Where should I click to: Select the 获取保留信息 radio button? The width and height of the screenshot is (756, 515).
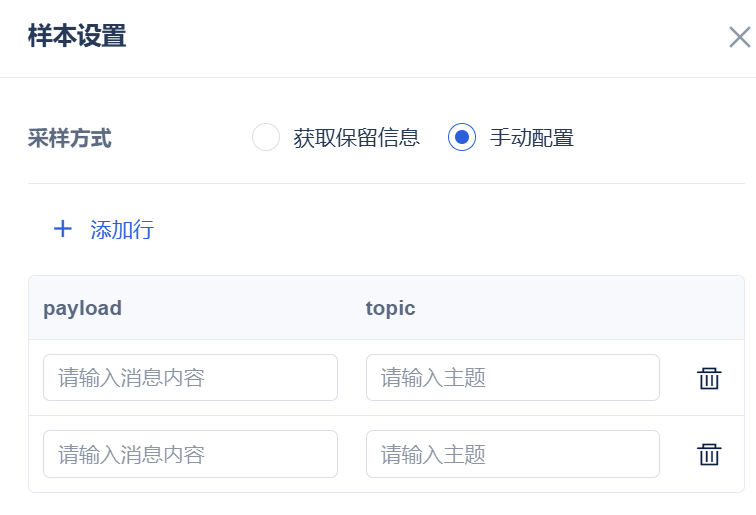(266, 137)
